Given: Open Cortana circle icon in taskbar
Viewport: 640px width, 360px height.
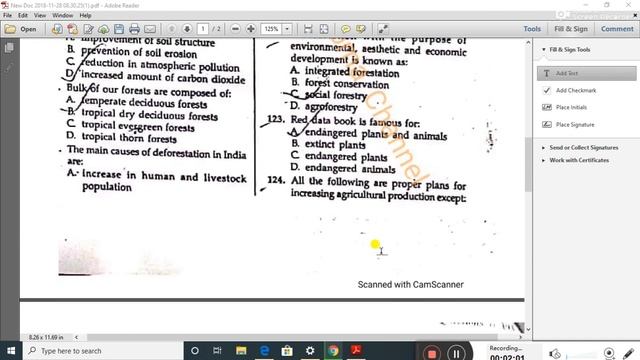Looking at the screenshot, I should tap(195, 351).
